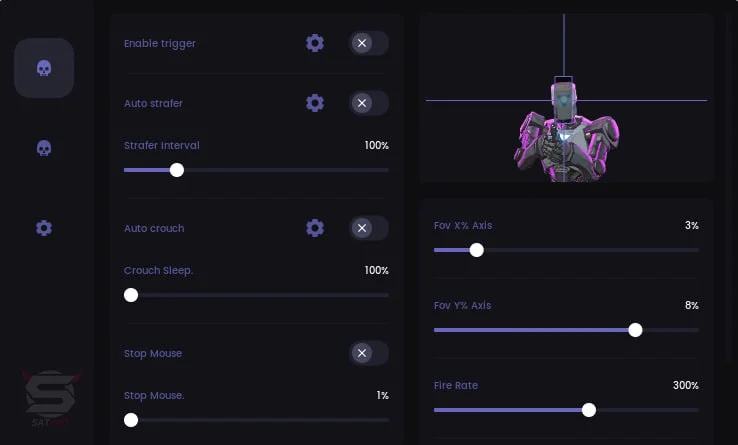Screen dimensions: 738x445
Task: Open Enable trigger gear settings
Action: click(x=315, y=43)
